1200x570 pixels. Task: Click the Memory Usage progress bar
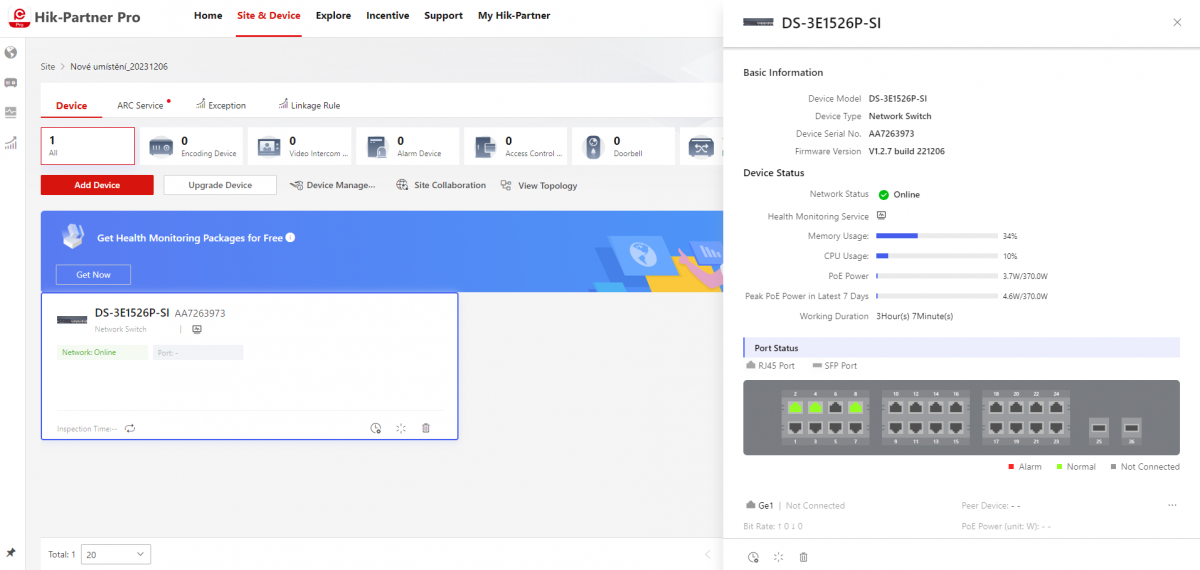(936, 236)
